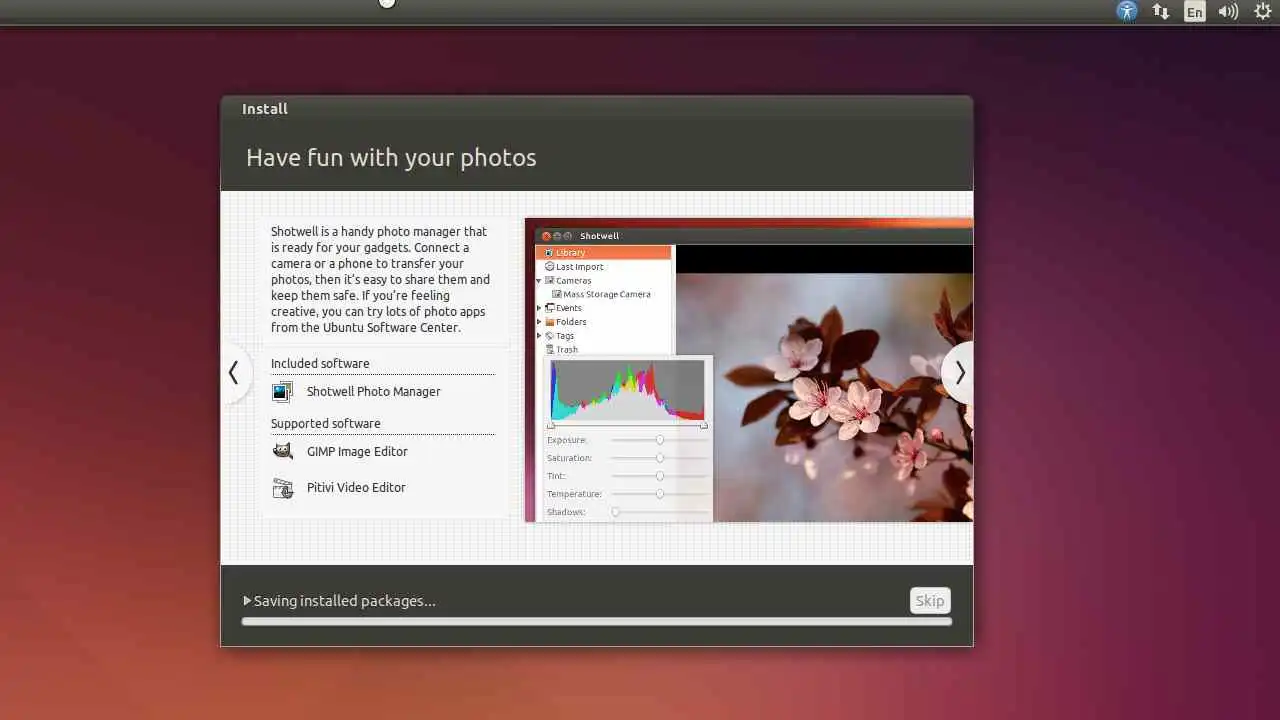Open the sound volume indicator
Screen dimensions: 1280x720
click(x=1228, y=11)
